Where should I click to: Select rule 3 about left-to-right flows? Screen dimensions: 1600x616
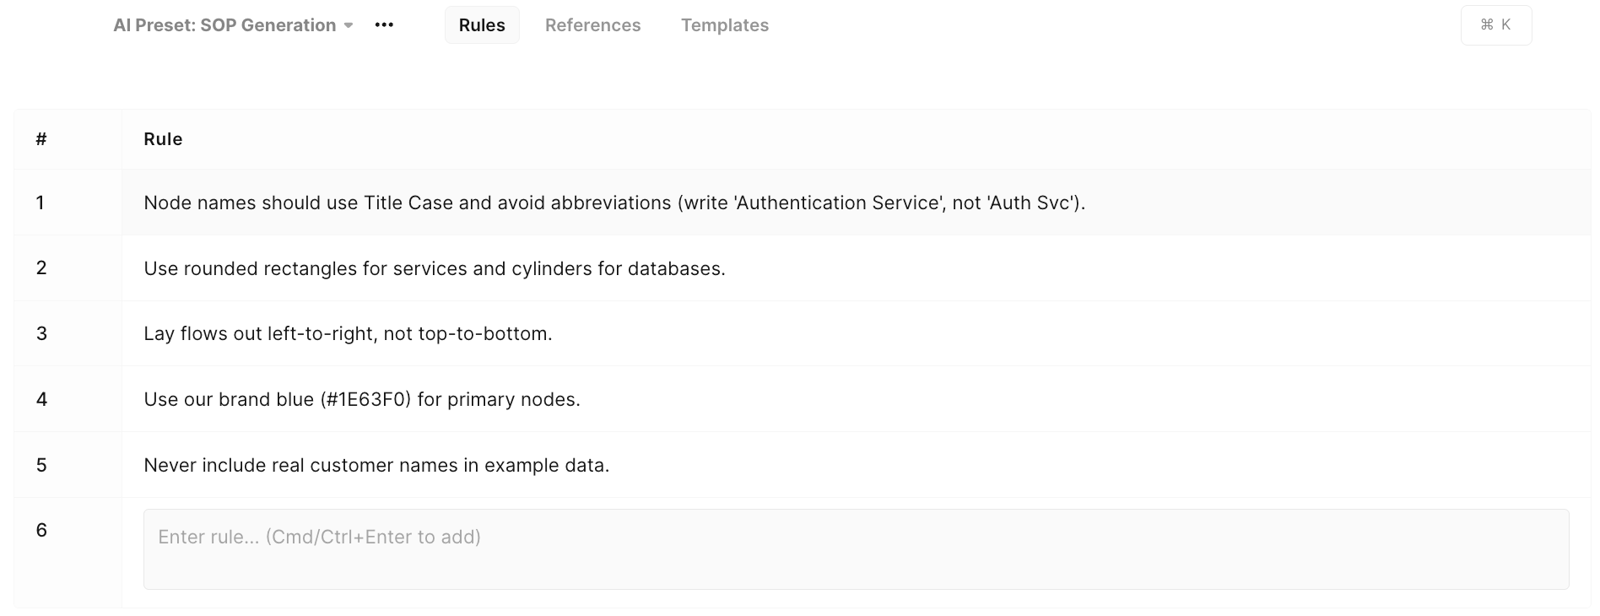pyautogui.click(x=348, y=334)
